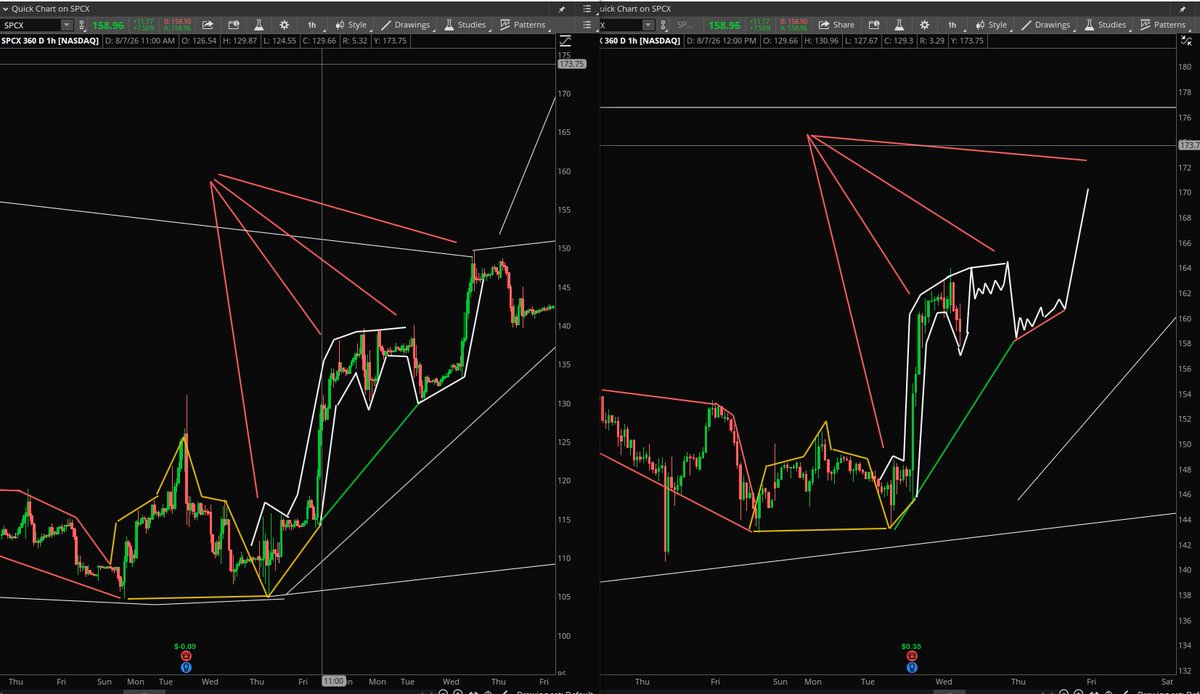Pin the left Quick Chart window
The width and height of the screenshot is (1200, 694).
click(x=562, y=9)
